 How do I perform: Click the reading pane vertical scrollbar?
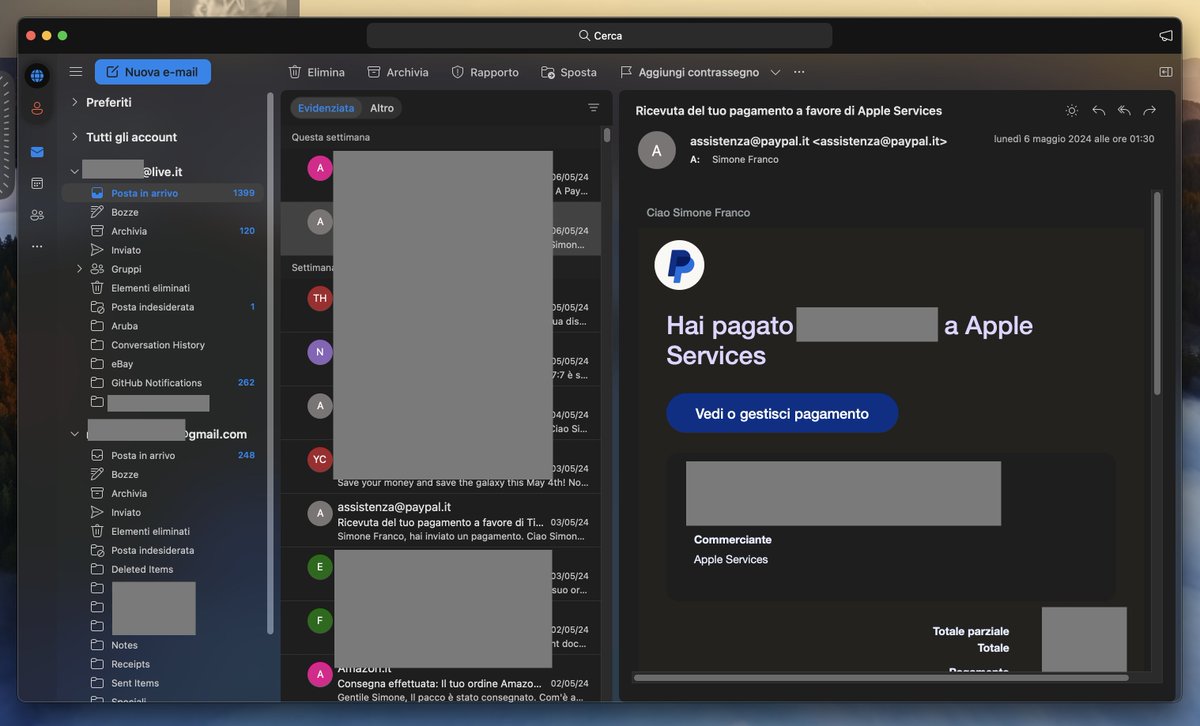click(x=1158, y=293)
